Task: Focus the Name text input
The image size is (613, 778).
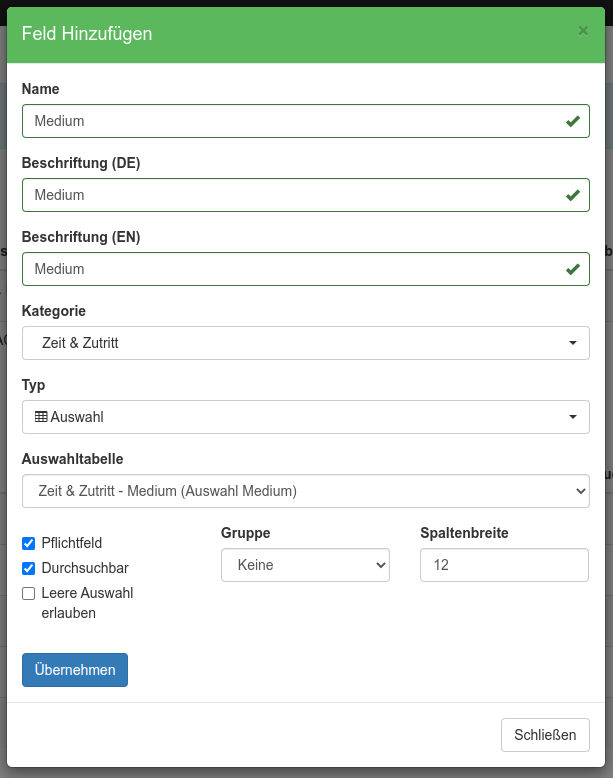Action: click(290, 121)
